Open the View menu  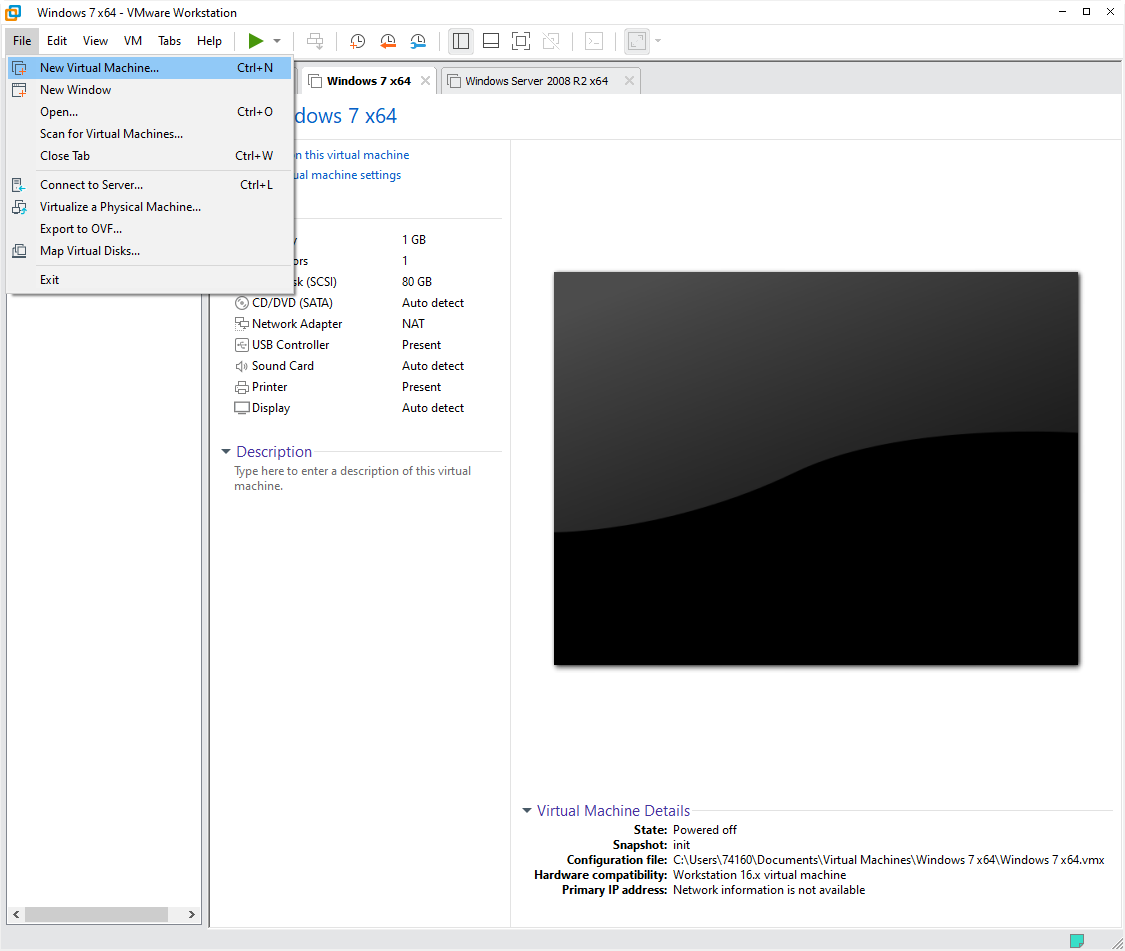click(x=95, y=41)
